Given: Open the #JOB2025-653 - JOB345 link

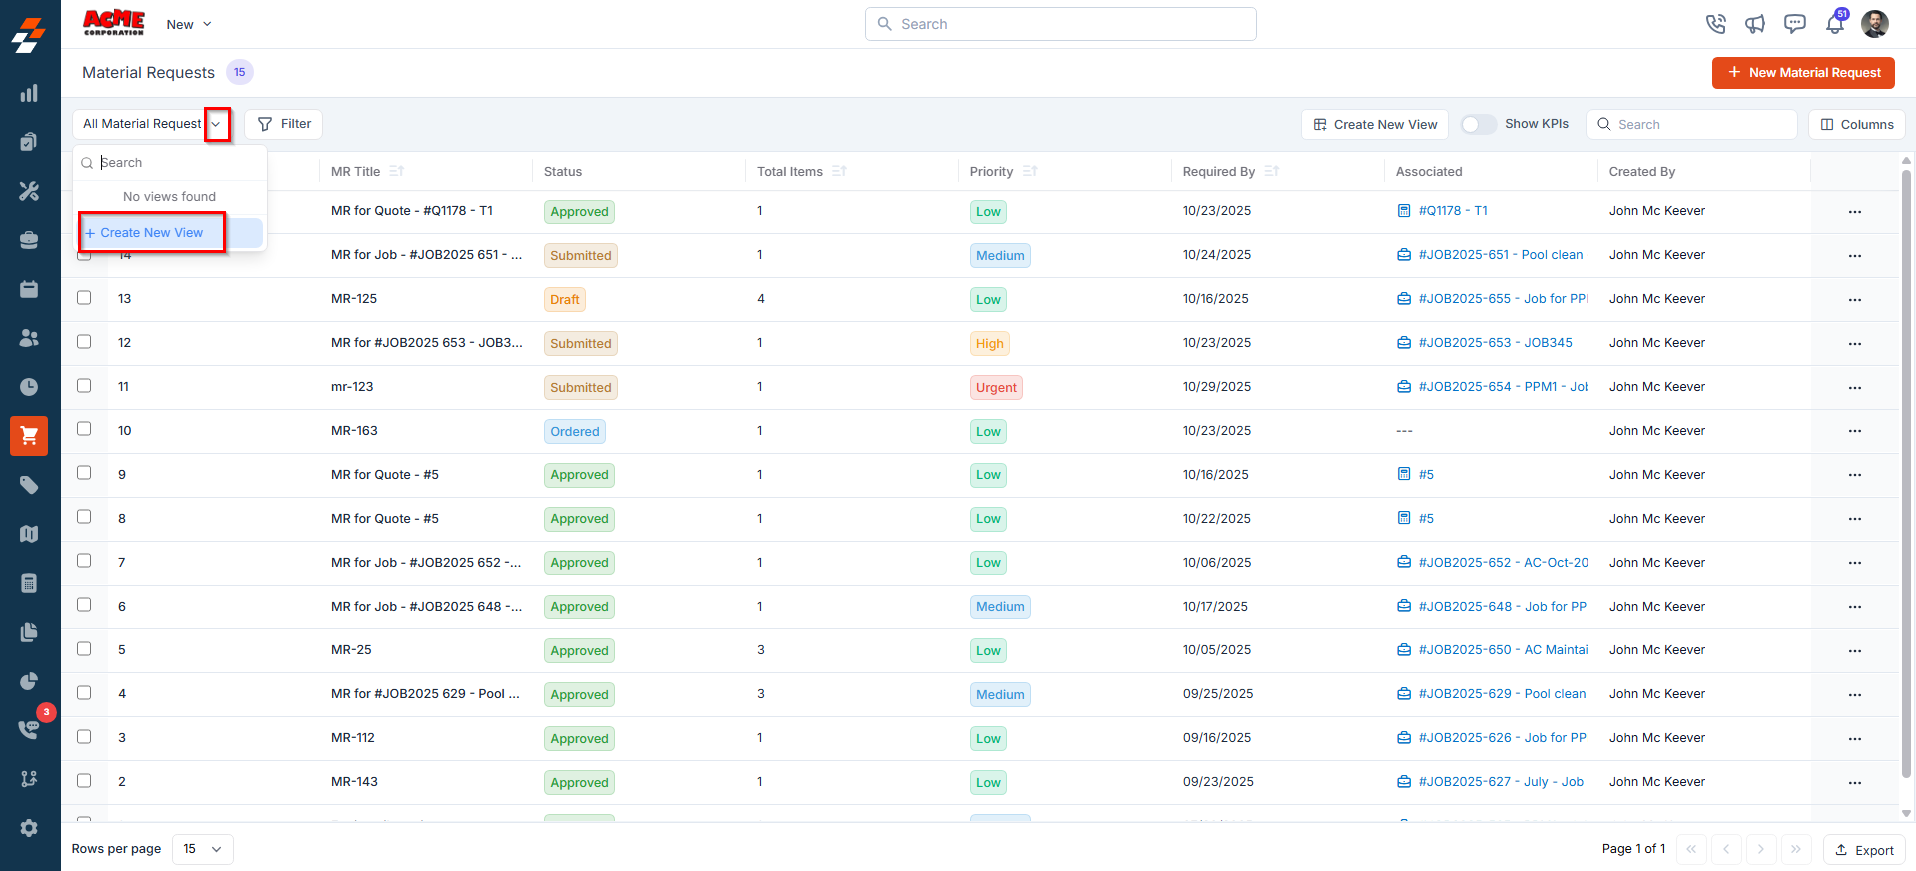Looking at the screenshot, I should pyautogui.click(x=1495, y=343).
